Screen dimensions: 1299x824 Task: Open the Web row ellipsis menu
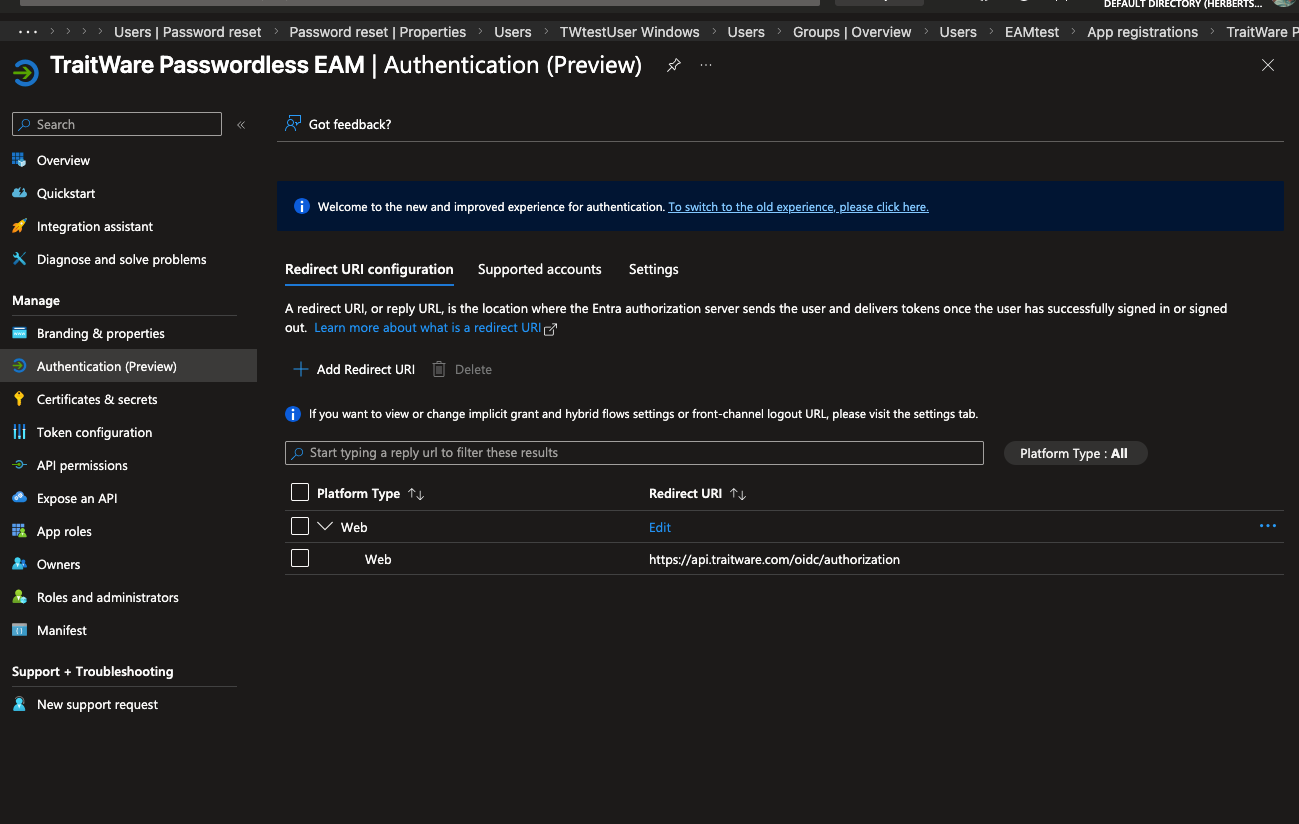tap(1268, 526)
